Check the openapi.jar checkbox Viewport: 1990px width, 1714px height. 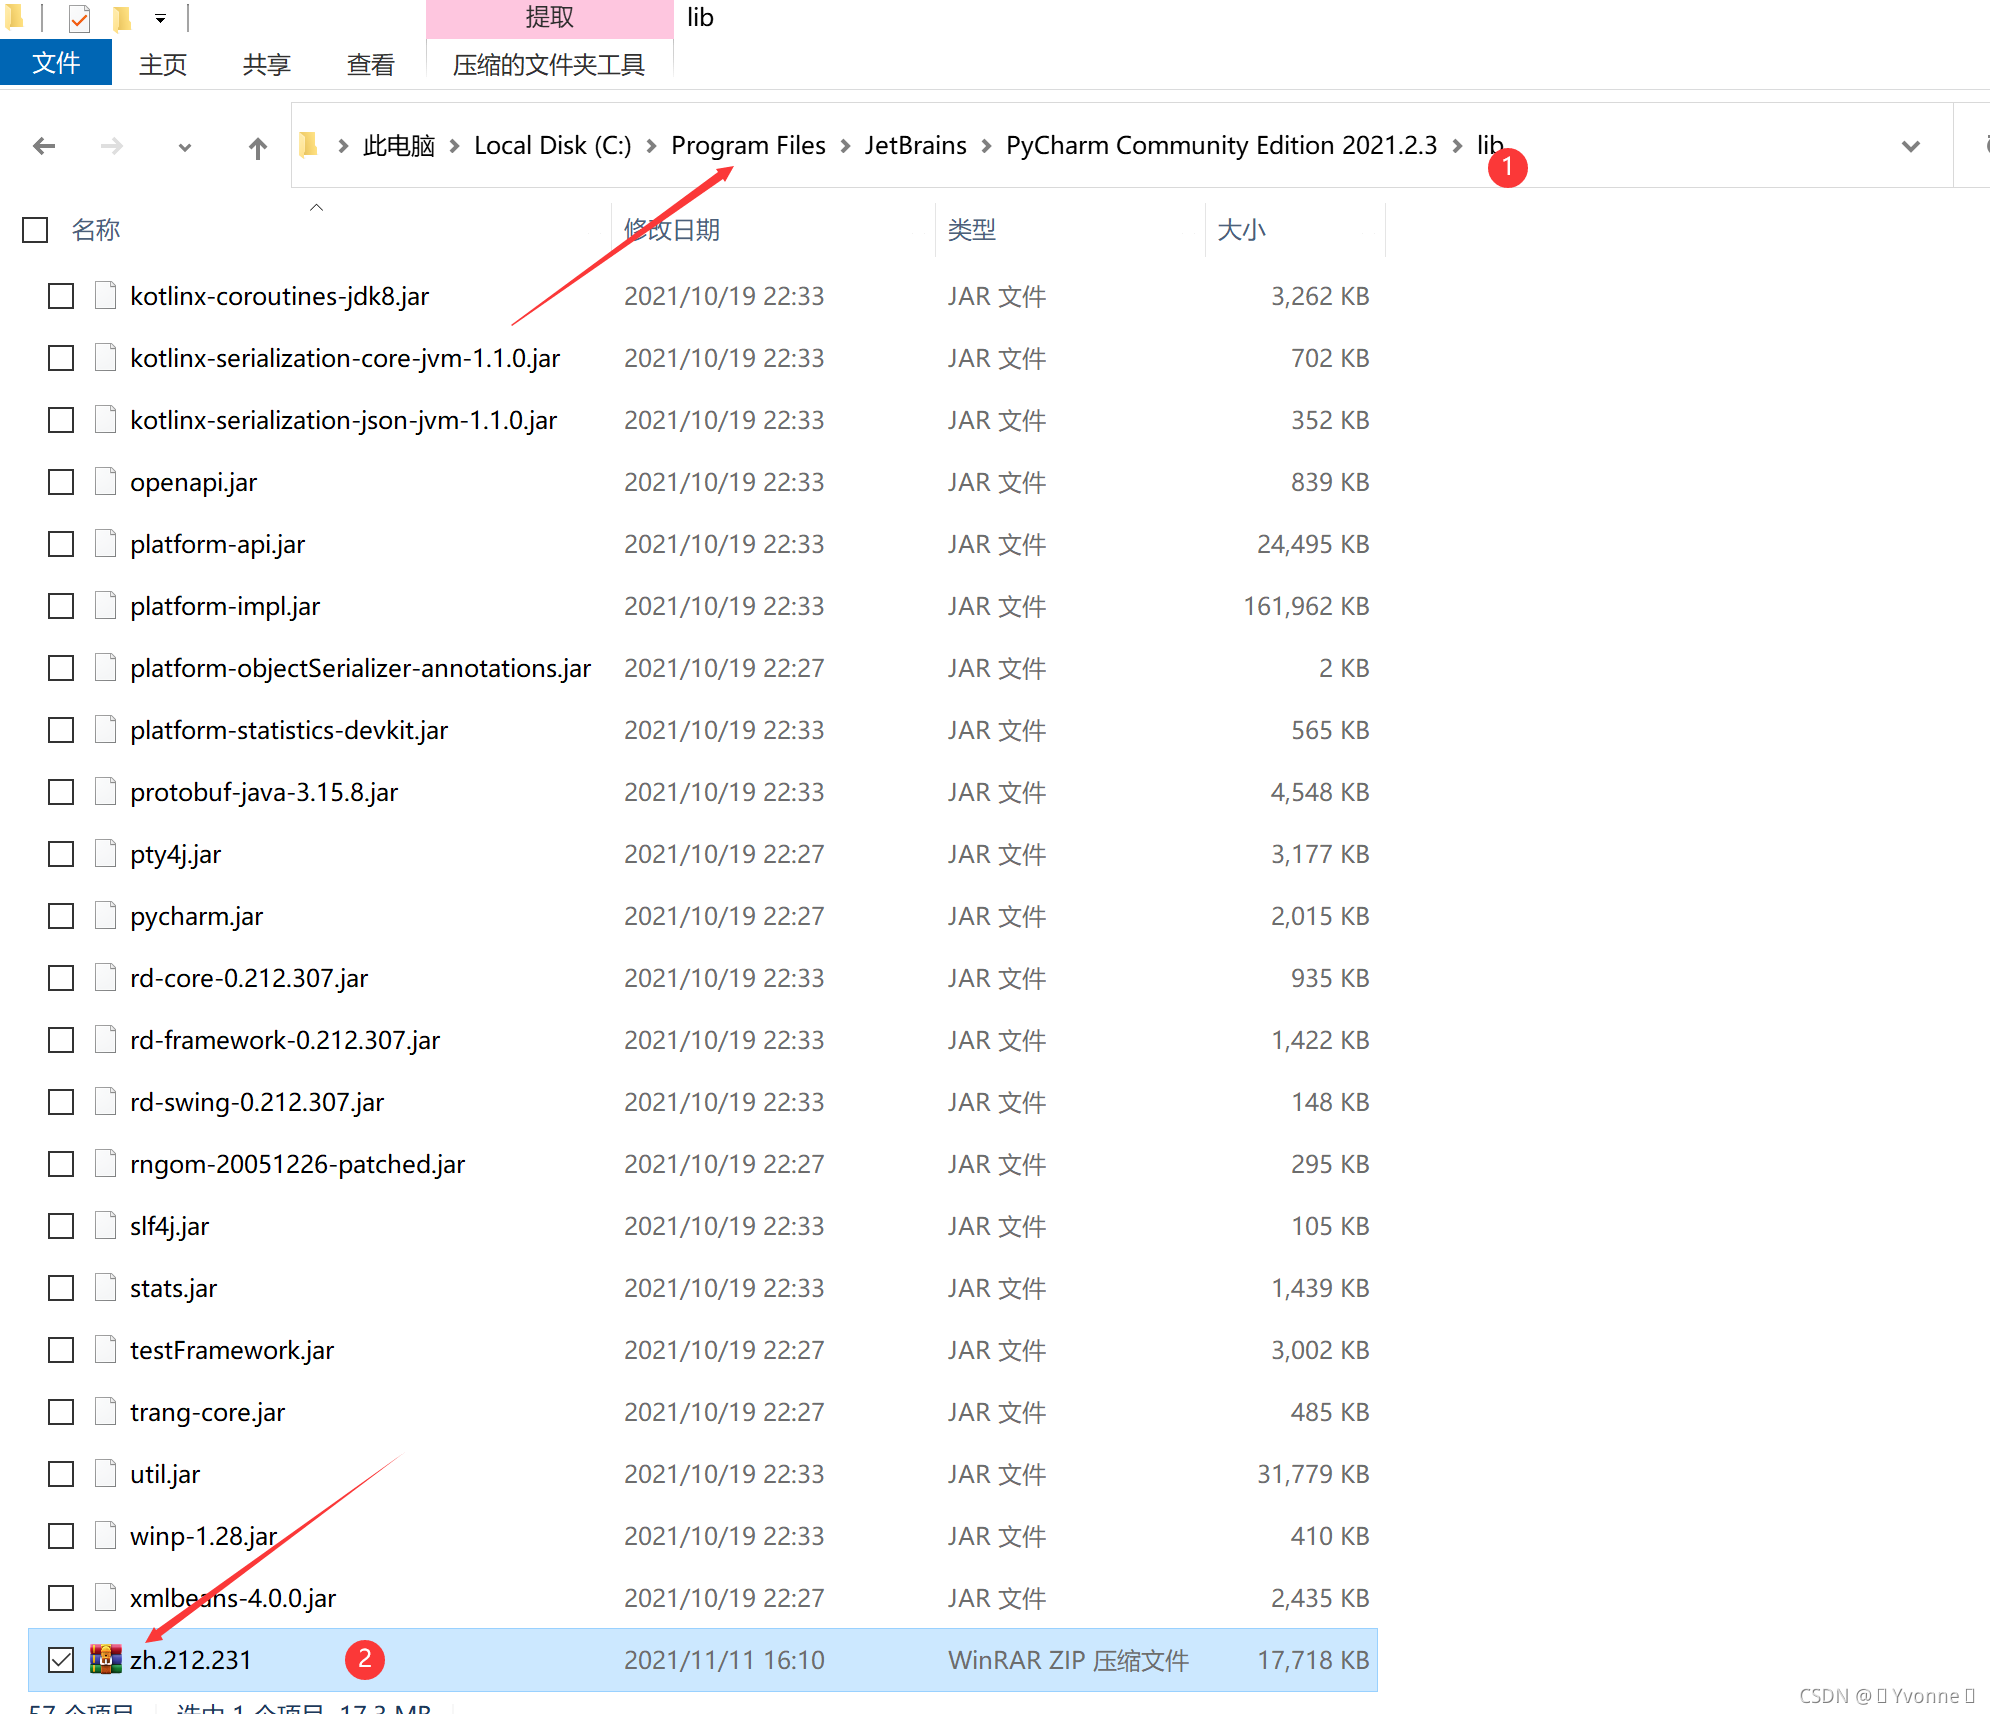[61, 482]
